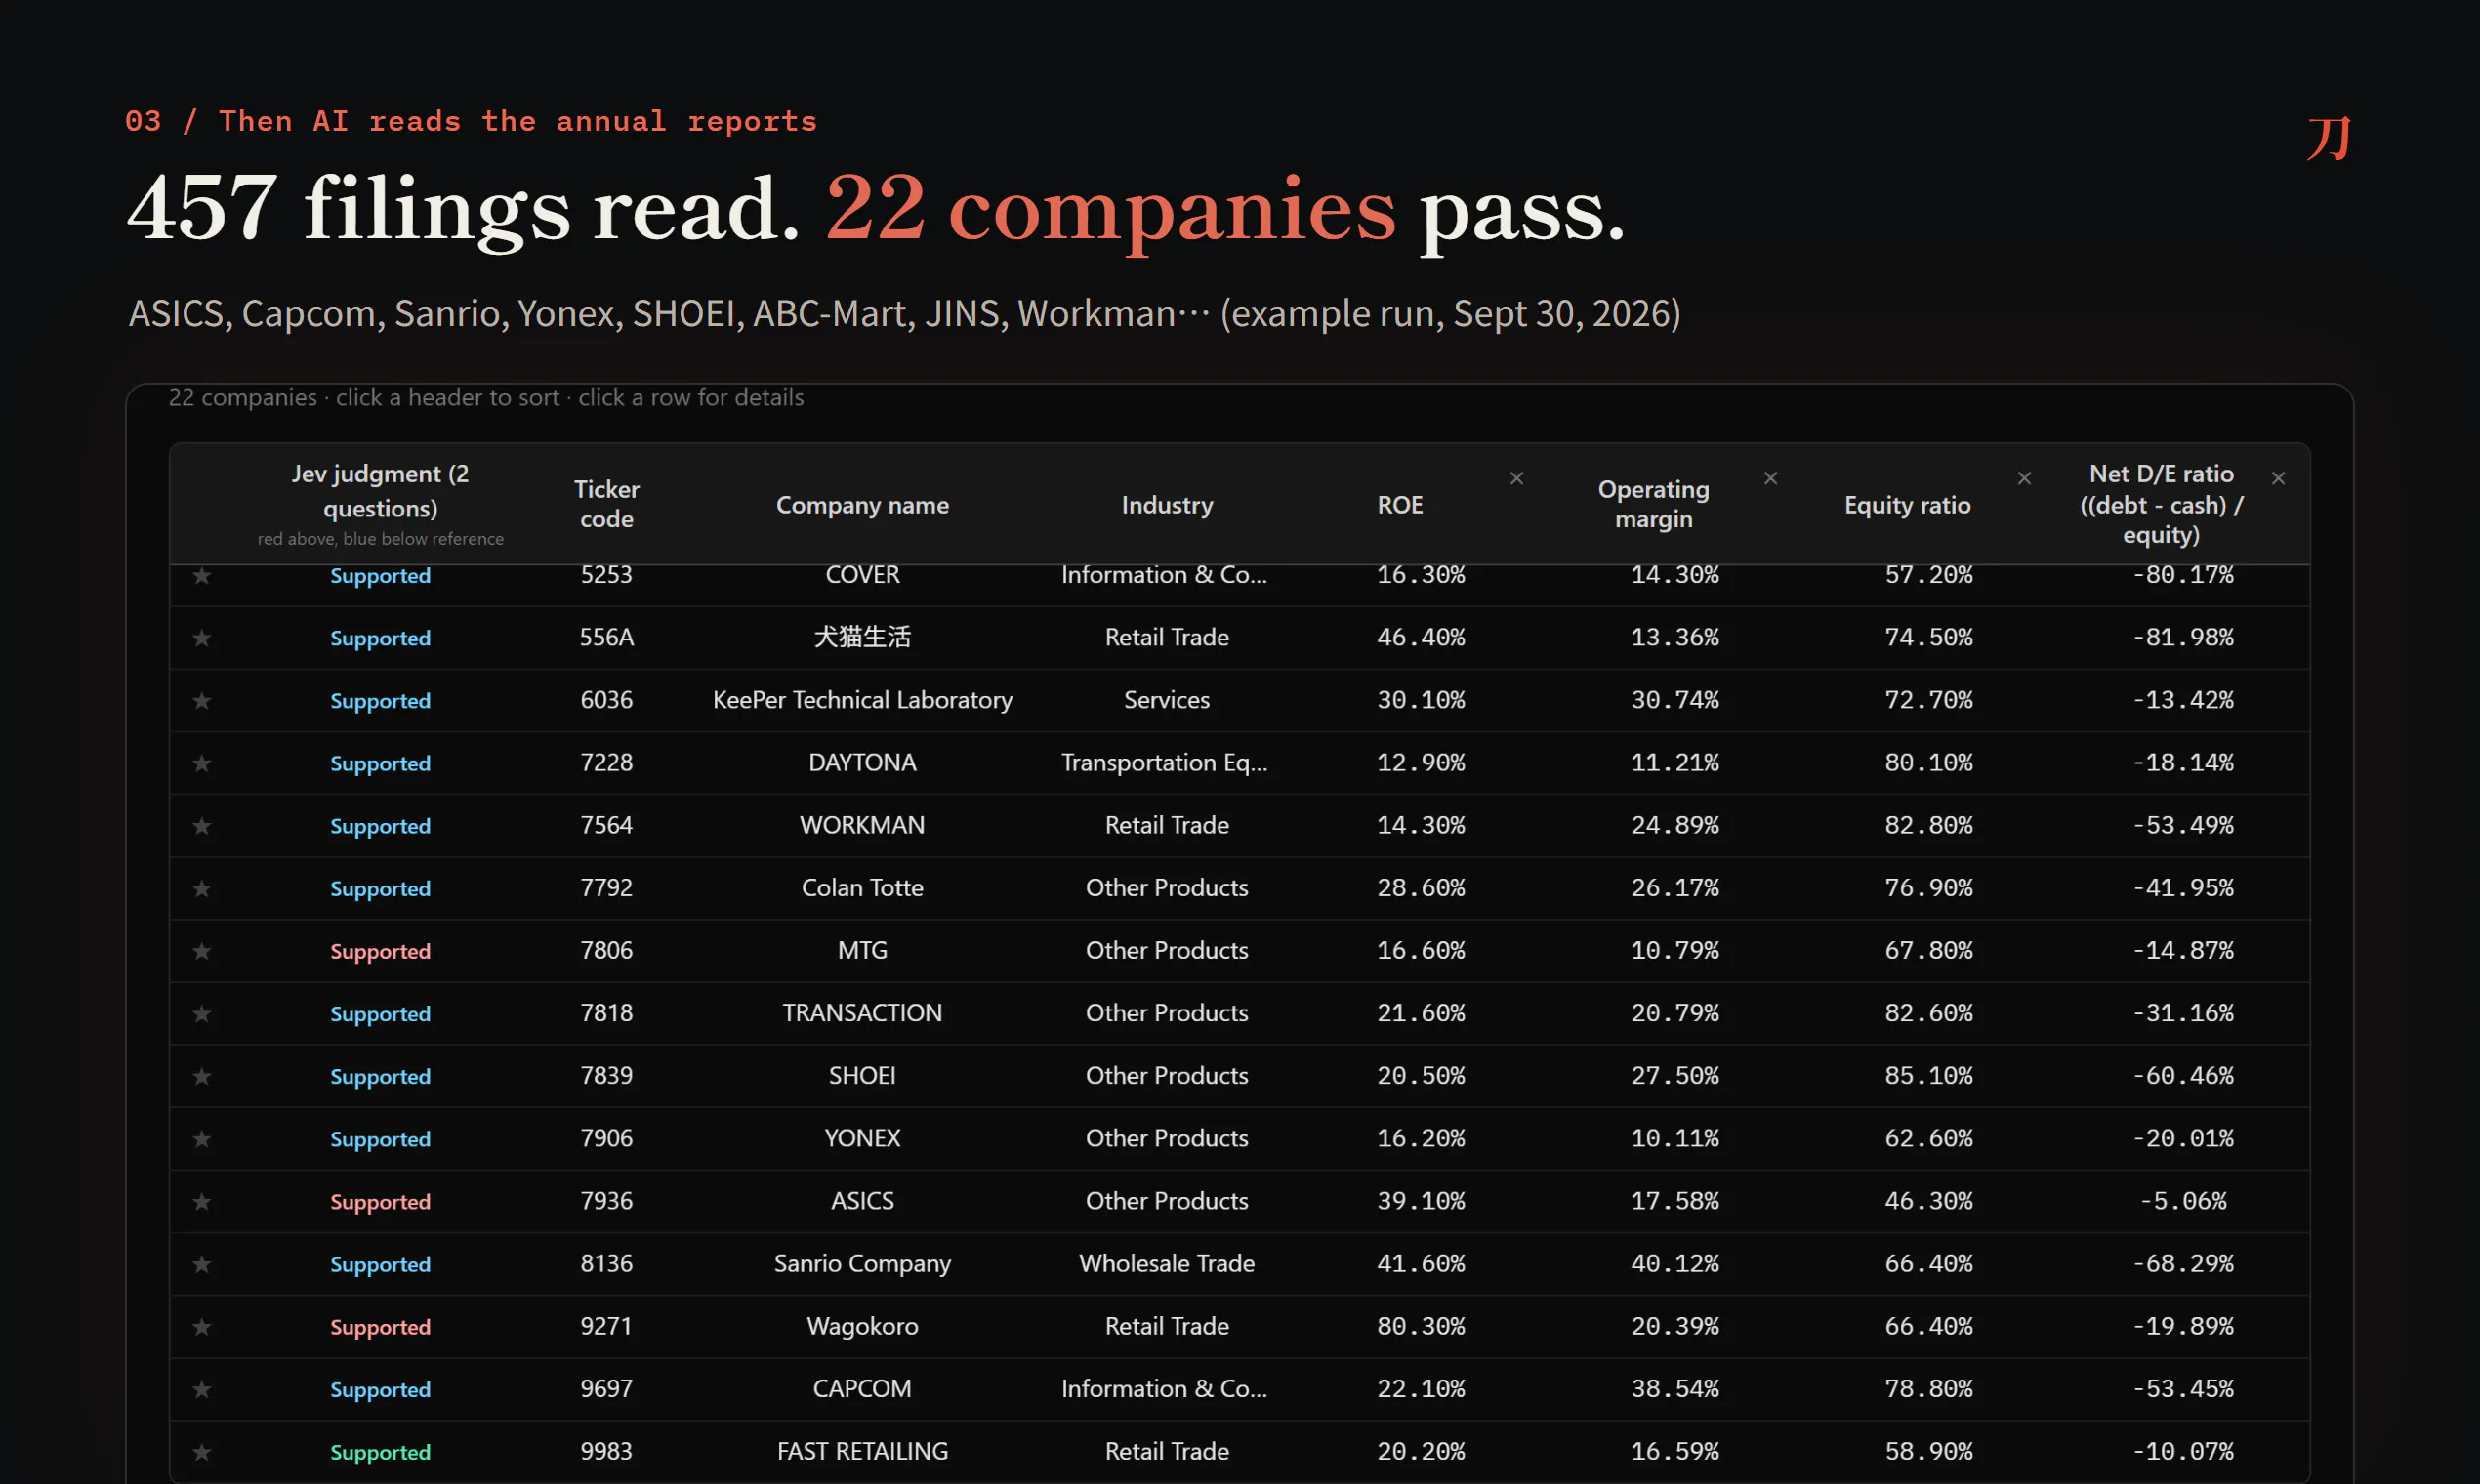2480x1484 pixels.
Task: Sort table by Ticker code header
Action: point(607,504)
